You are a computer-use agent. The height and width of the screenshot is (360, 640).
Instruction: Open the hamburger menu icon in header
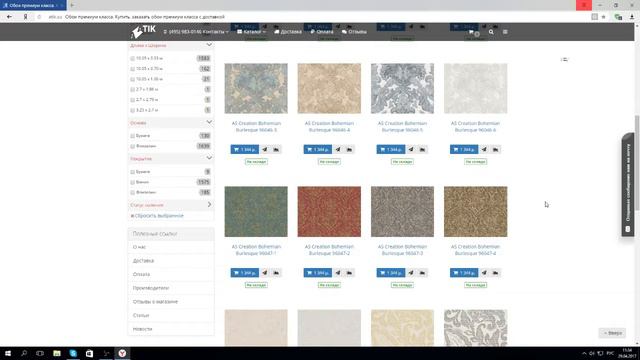pyautogui.click(x=505, y=32)
